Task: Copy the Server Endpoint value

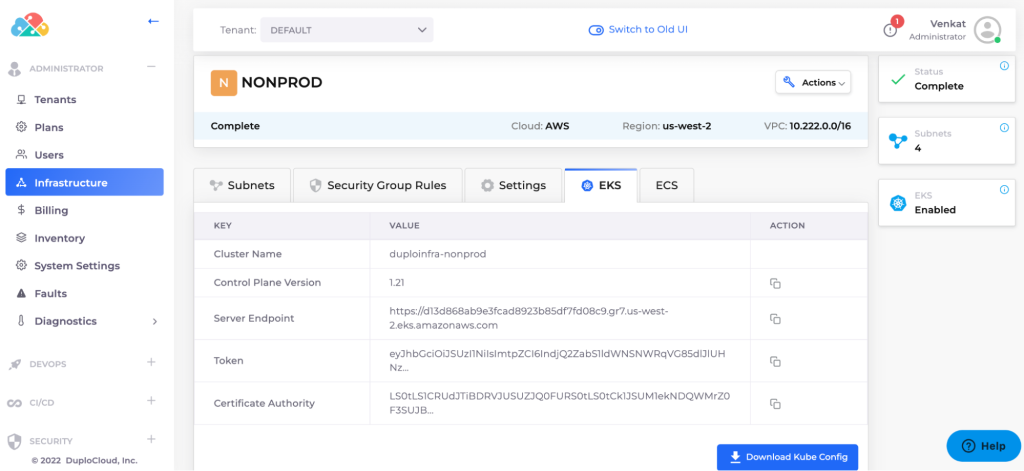Action: pos(774,319)
